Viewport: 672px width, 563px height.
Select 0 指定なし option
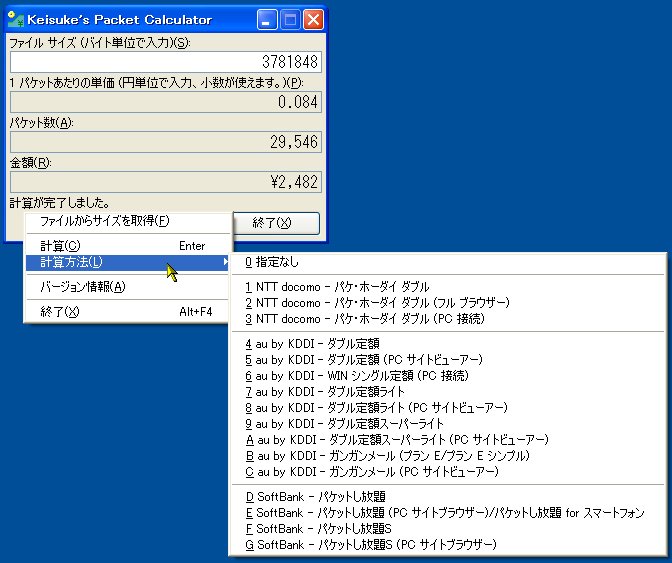[x=448, y=262]
